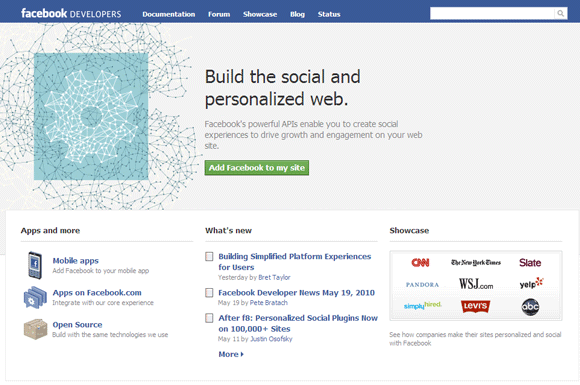Open the Forum menu item
The width and height of the screenshot is (580, 385).
point(219,14)
